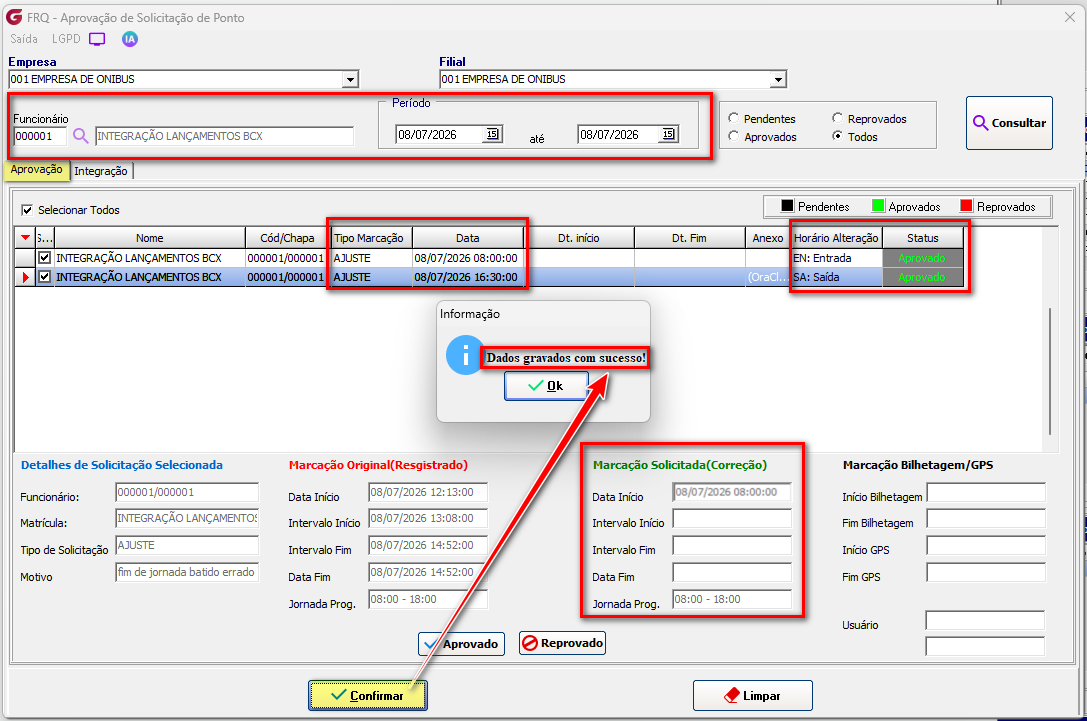Click the red Reprovados legend swatch
The height and width of the screenshot is (721, 1087).
point(966,206)
